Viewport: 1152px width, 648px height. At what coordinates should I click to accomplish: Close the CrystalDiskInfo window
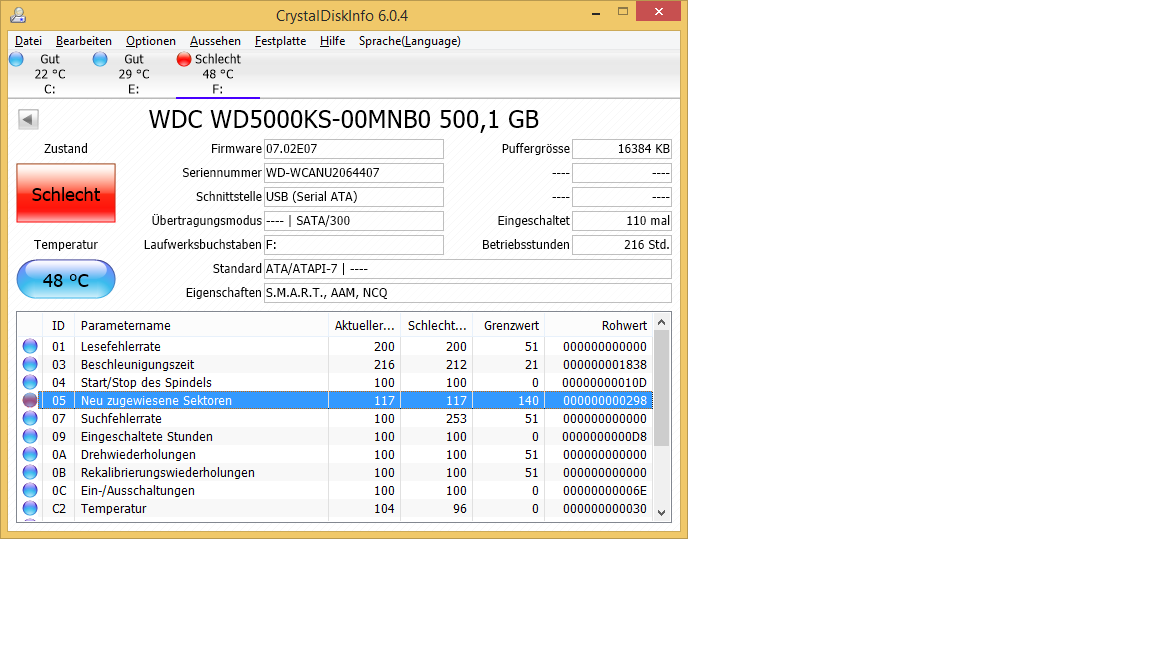pos(658,11)
